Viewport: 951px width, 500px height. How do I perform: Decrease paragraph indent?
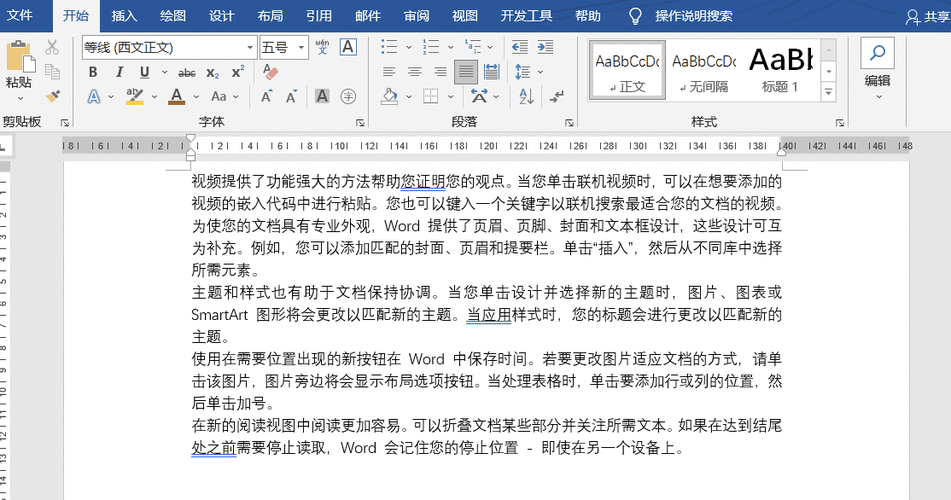point(519,47)
